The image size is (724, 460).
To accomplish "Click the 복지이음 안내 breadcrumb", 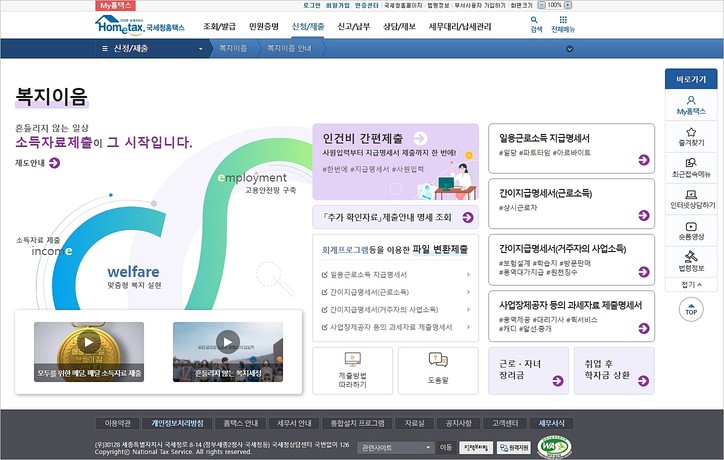I will point(290,48).
